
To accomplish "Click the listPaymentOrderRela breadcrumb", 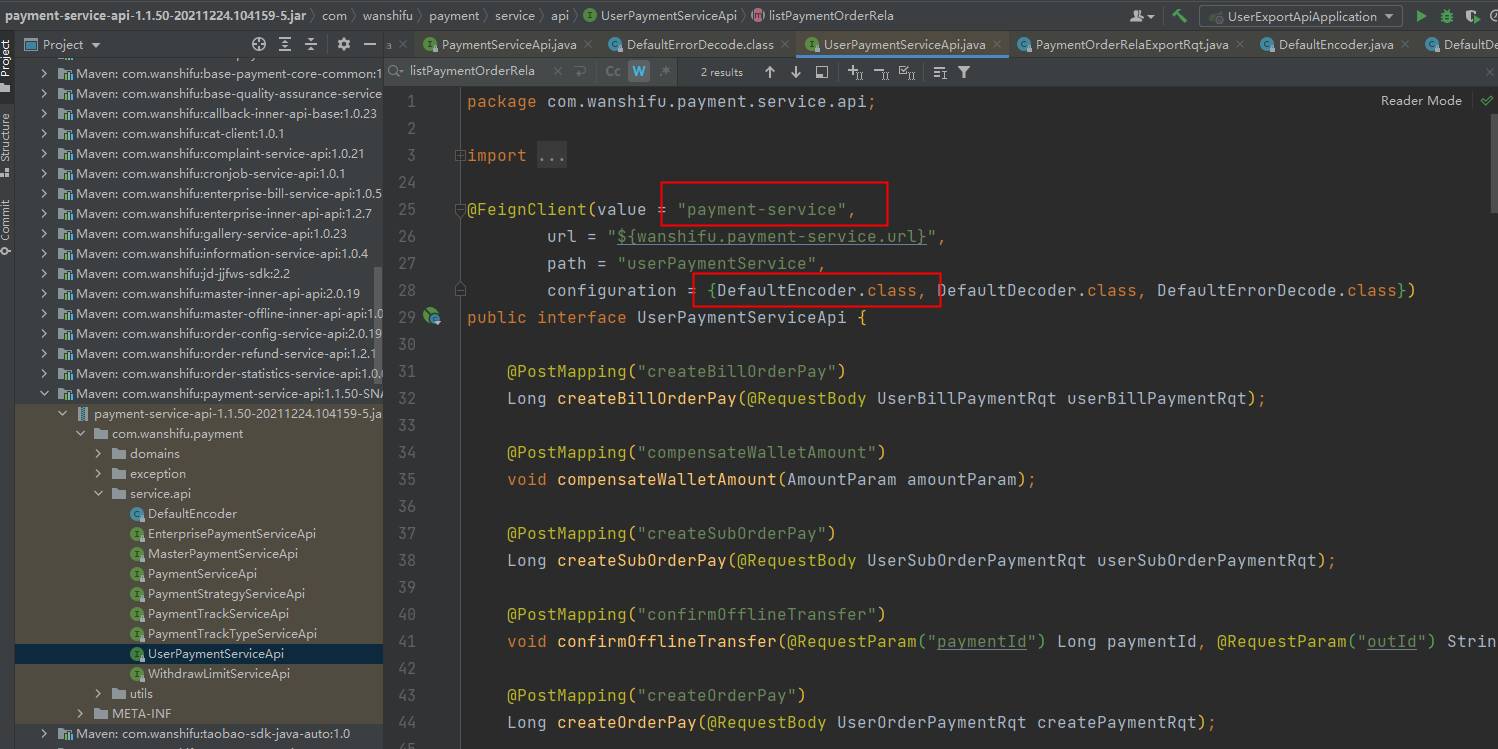I will coord(822,16).
